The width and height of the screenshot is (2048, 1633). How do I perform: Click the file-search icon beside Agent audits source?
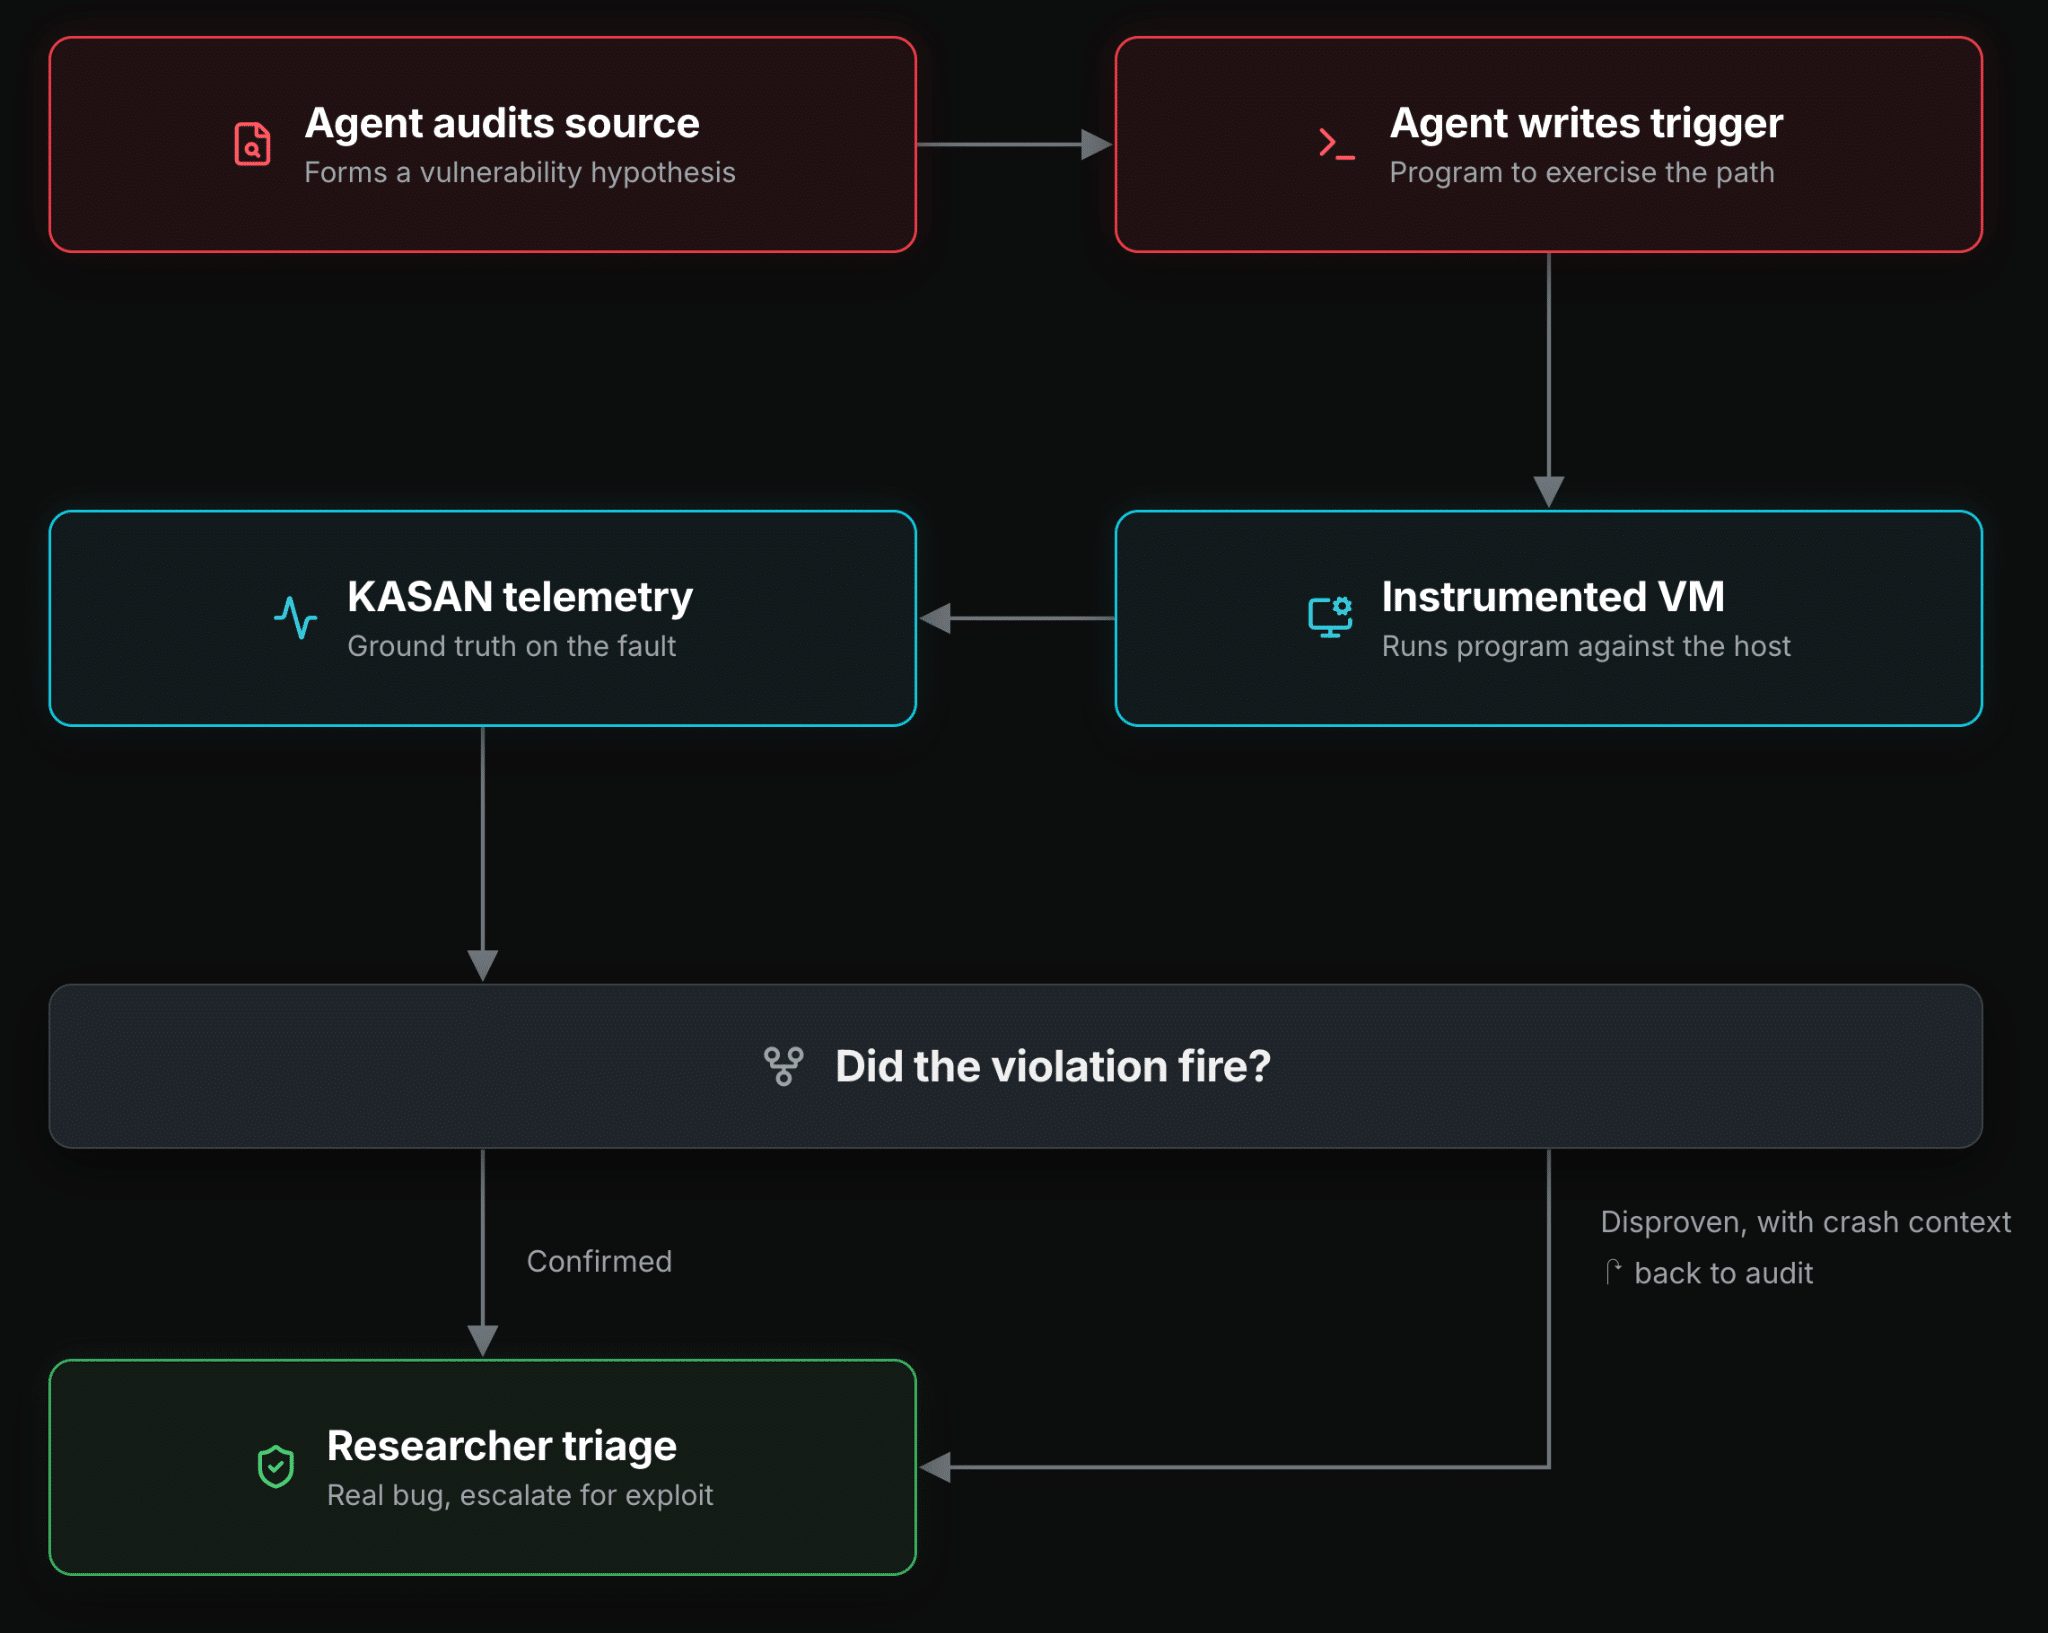coord(252,144)
